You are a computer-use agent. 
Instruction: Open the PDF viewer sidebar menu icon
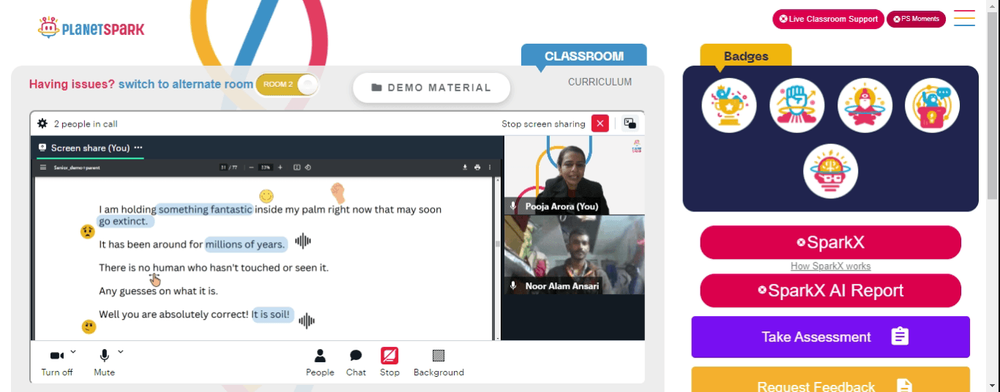pyautogui.click(x=43, y=168)
